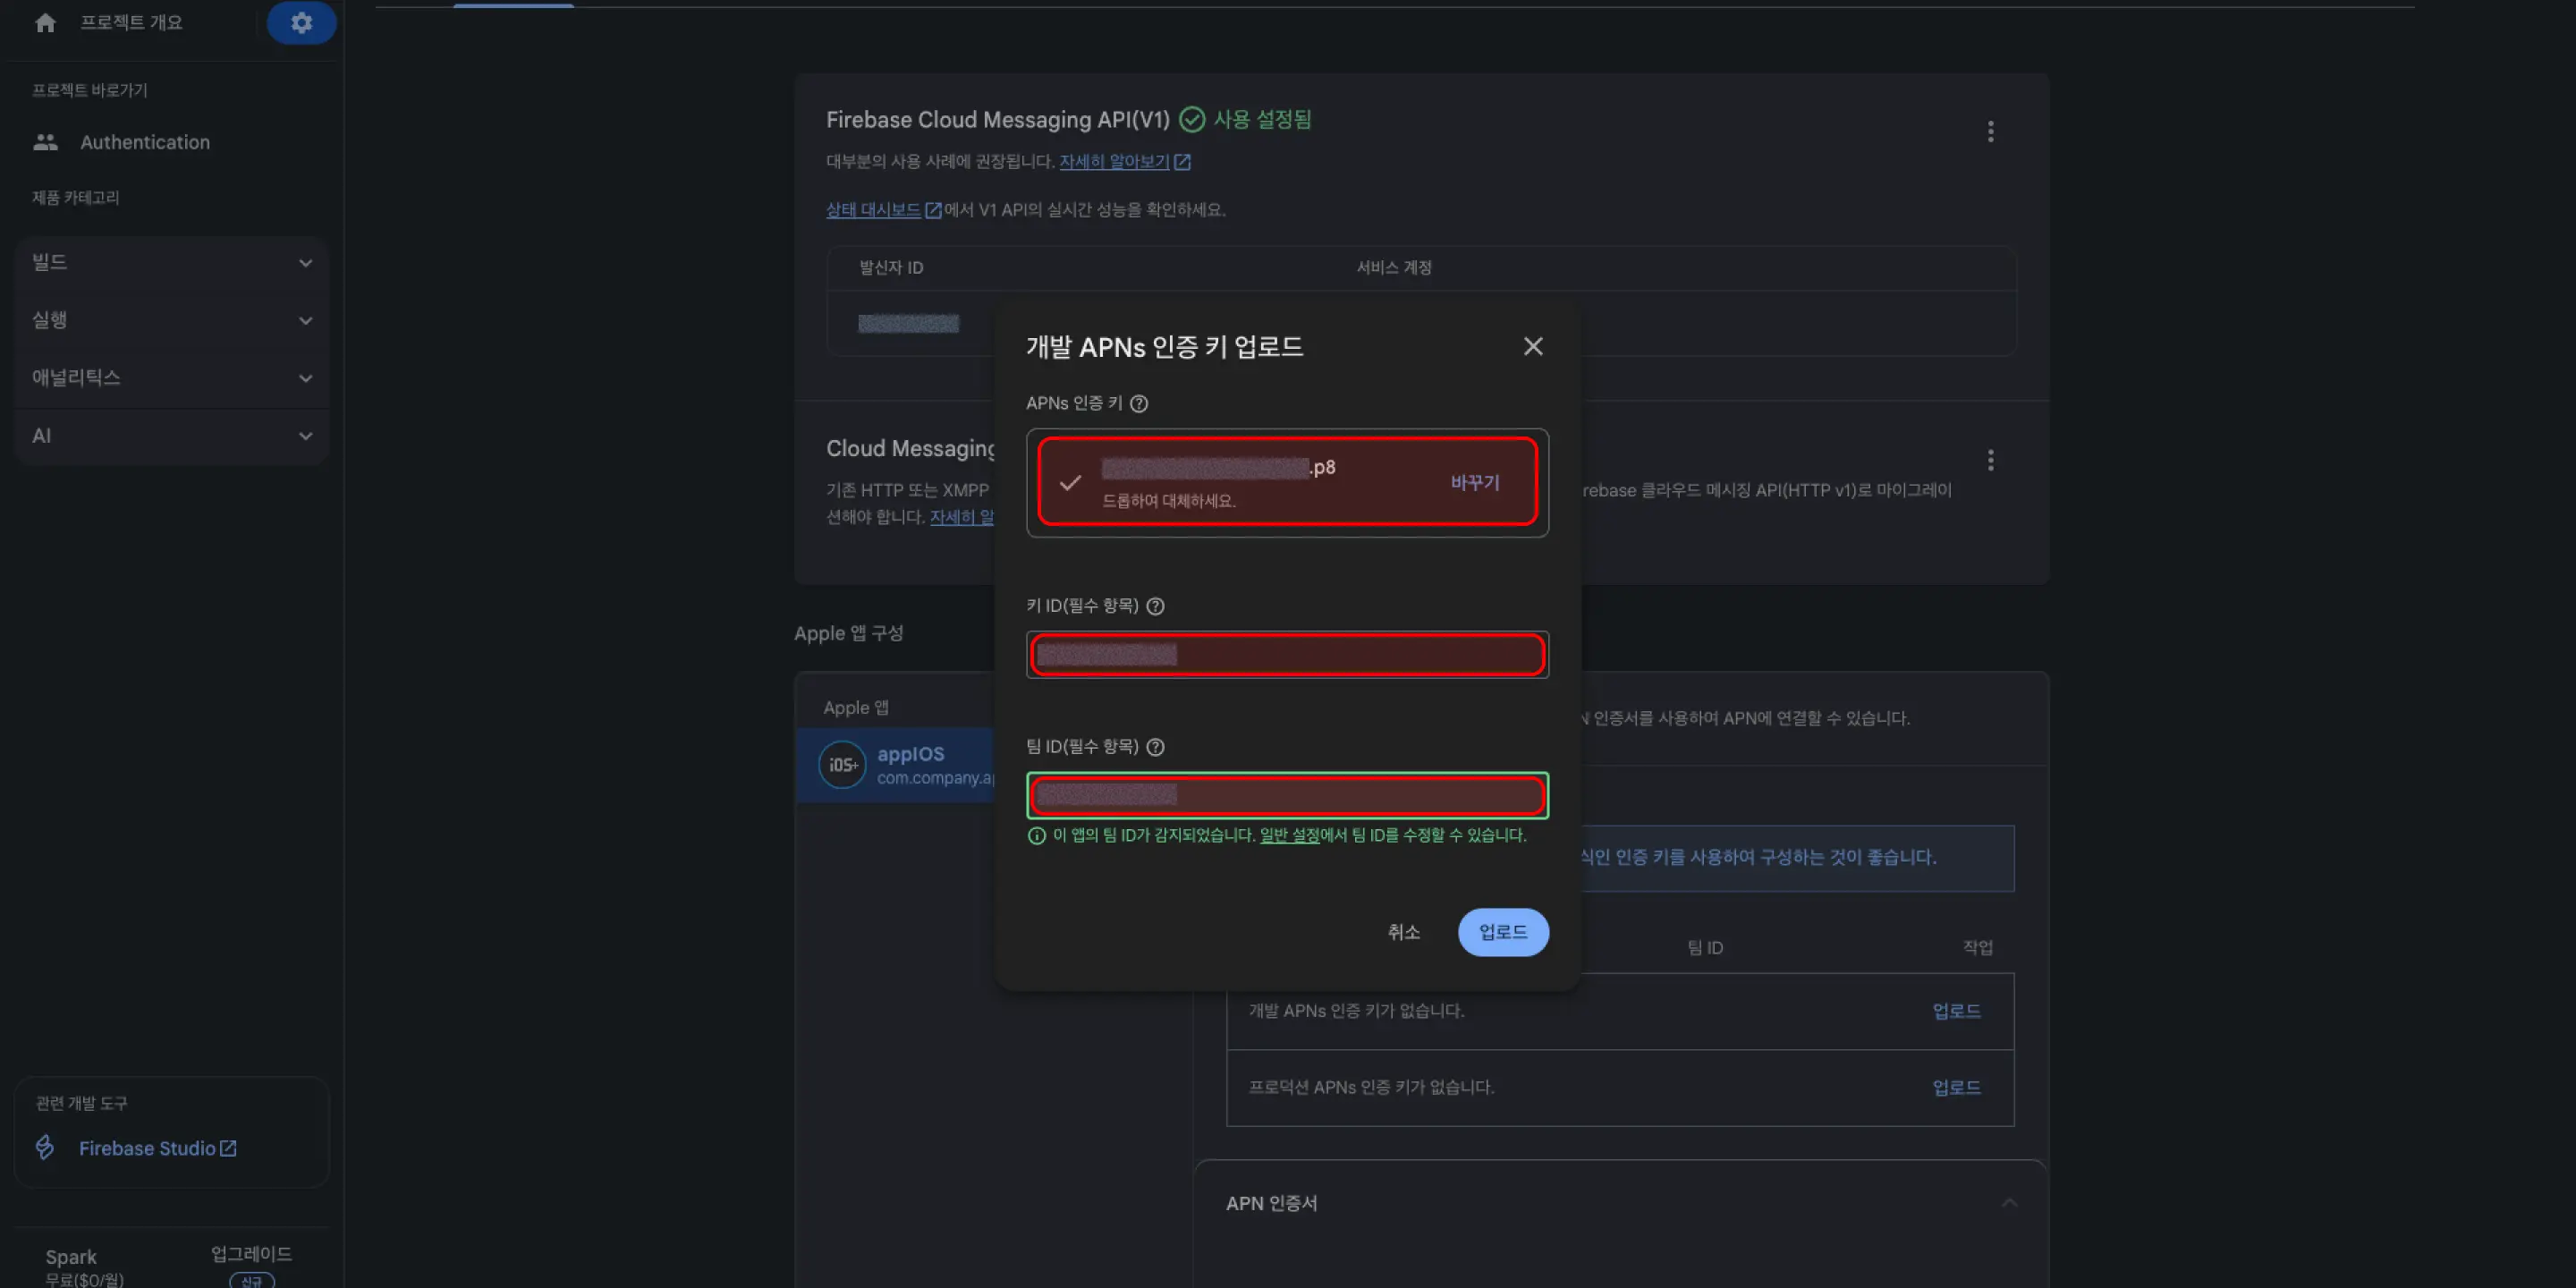Click 자세히 link in Cloud Messaging legacy text

click(961, 517)
